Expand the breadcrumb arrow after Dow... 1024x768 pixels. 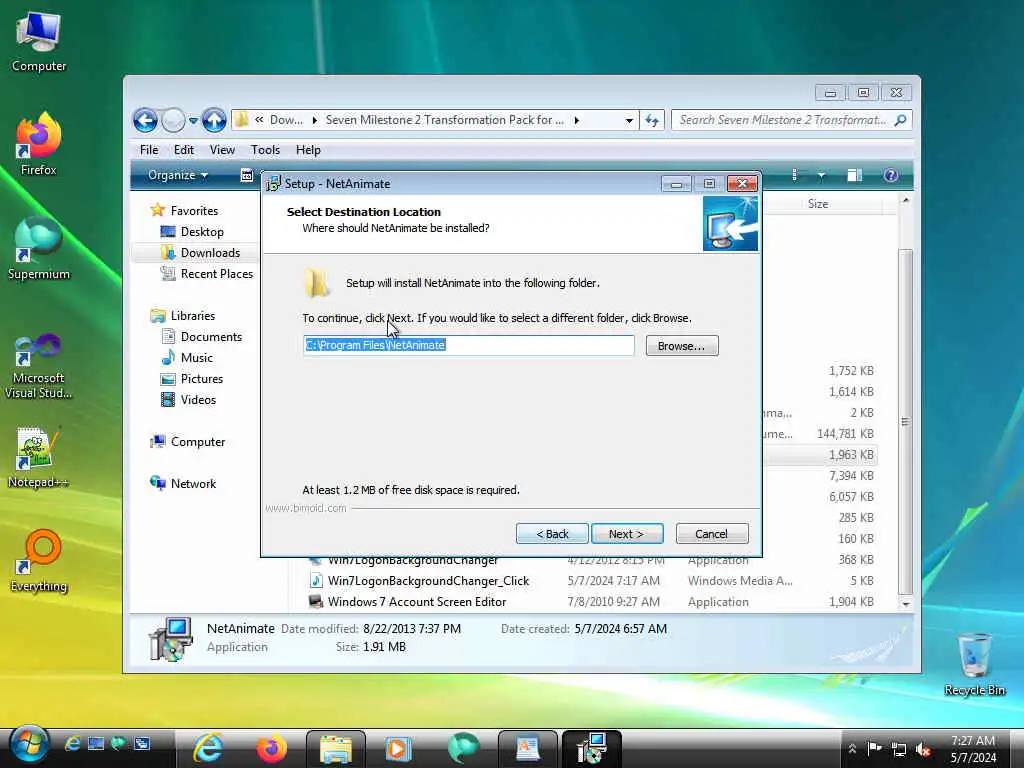[315, 120]
